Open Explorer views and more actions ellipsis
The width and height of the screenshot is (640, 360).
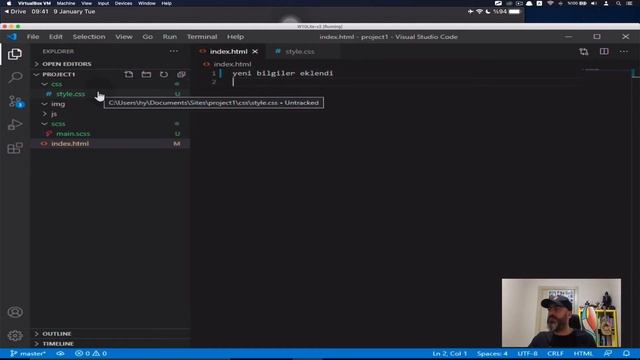[174, 51]
